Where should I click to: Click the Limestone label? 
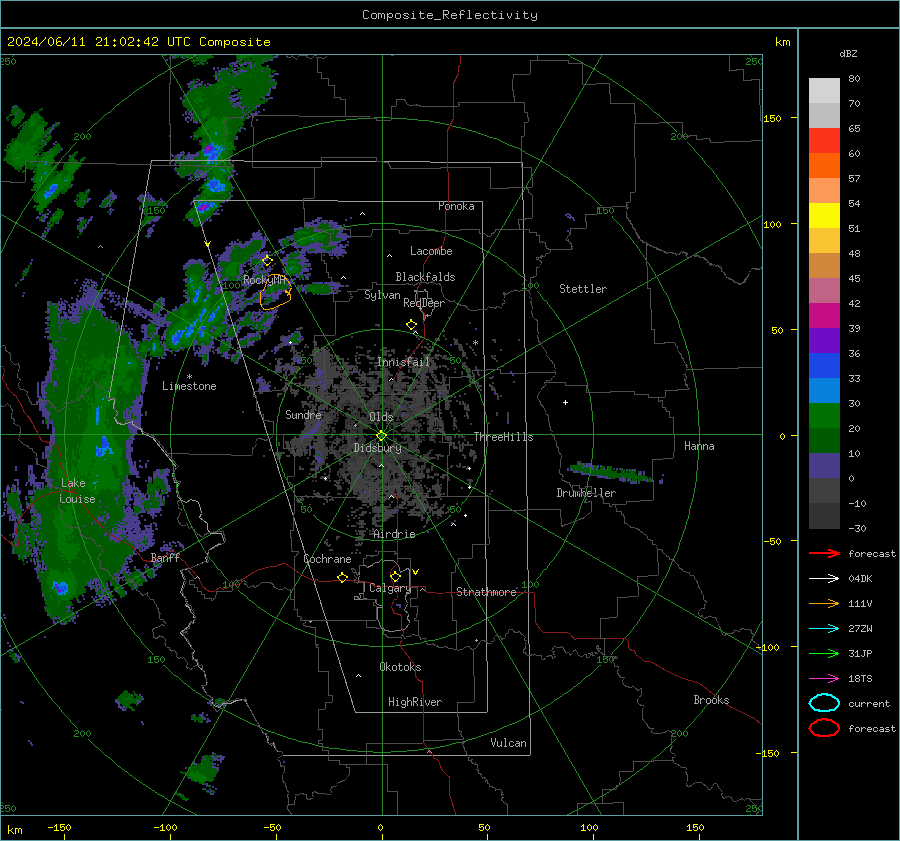pos(189,386)
